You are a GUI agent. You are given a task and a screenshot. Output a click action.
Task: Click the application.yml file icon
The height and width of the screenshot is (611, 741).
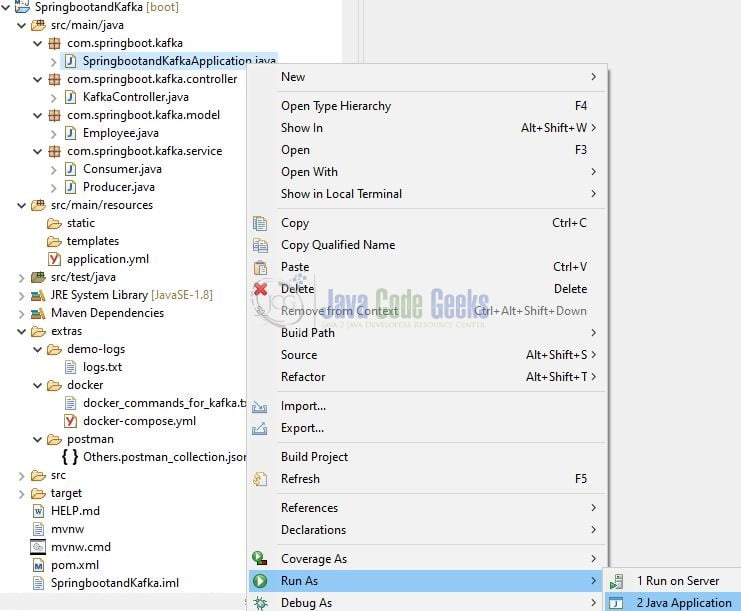click(54, 259)
